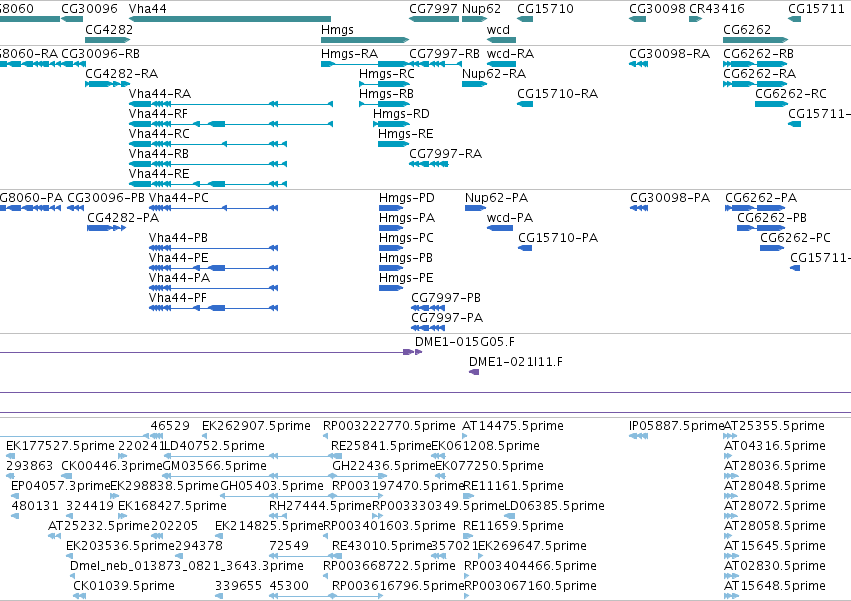Click the Hmgs-PD protein label
Image resolution: width=851 pixels, height=601 pixels.
click(407, 198)
